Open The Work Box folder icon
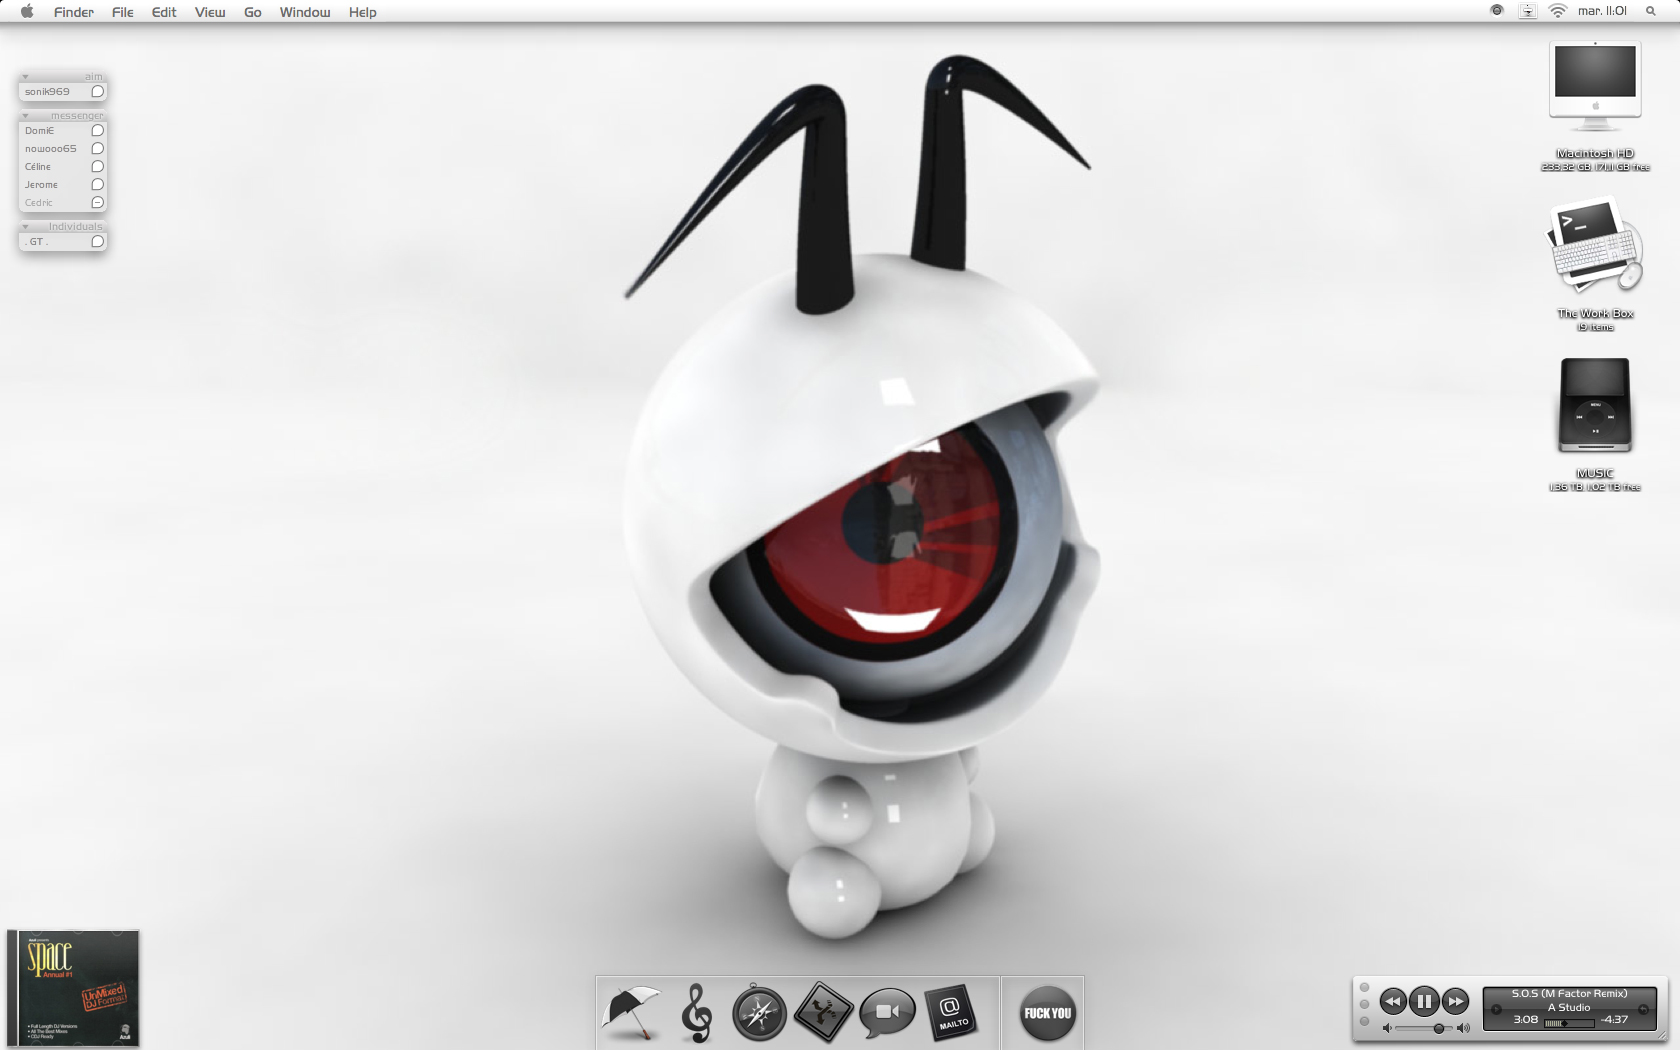The height and width of the screenshot is (1050, 1680). pyautogui.click(x=1594, y=247)
